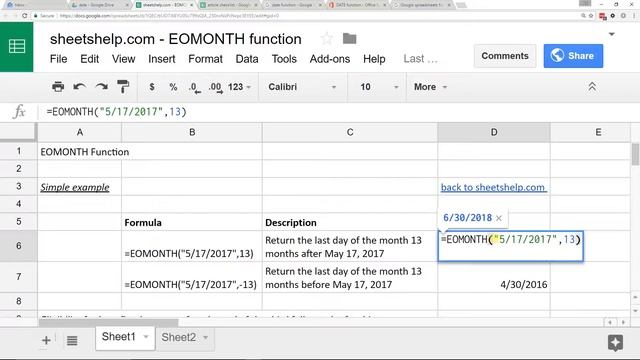Open the Explore button
Image resolution: width=640 pixels, height=360 pixels.
point(615,342)
